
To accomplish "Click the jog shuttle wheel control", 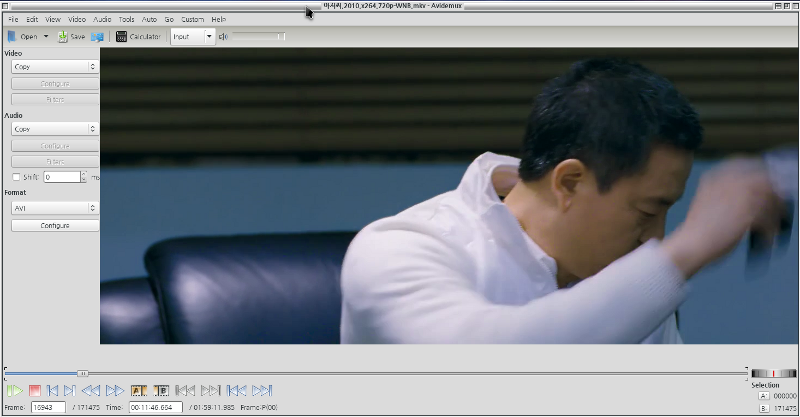I will click(773, 373).
